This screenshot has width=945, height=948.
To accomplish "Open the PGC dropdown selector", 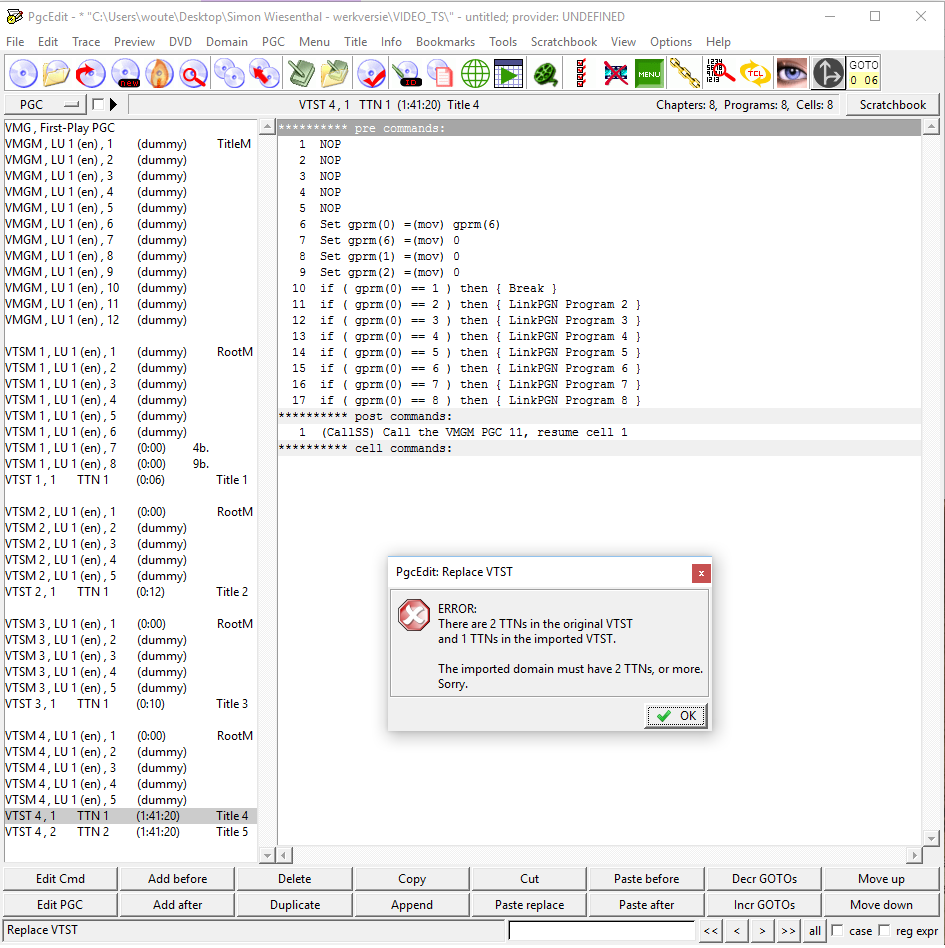I will tap(45, 105).
